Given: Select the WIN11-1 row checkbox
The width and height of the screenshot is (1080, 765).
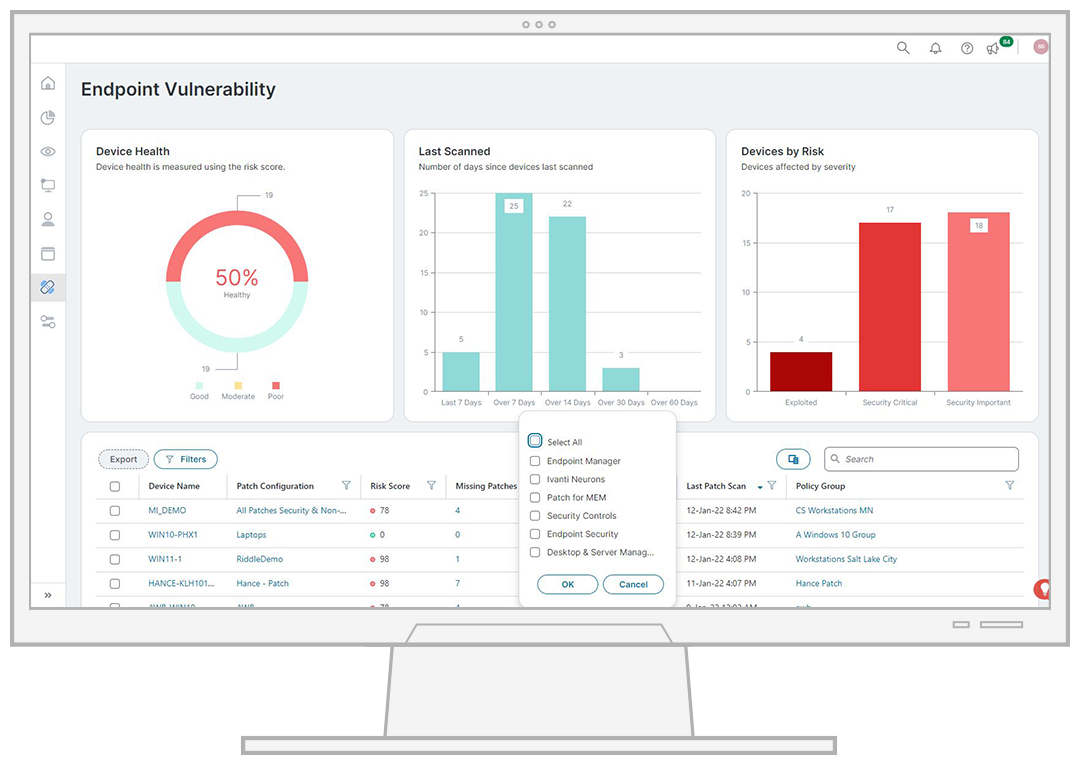Looking at the screenshot, I should (x=115, y=559).
